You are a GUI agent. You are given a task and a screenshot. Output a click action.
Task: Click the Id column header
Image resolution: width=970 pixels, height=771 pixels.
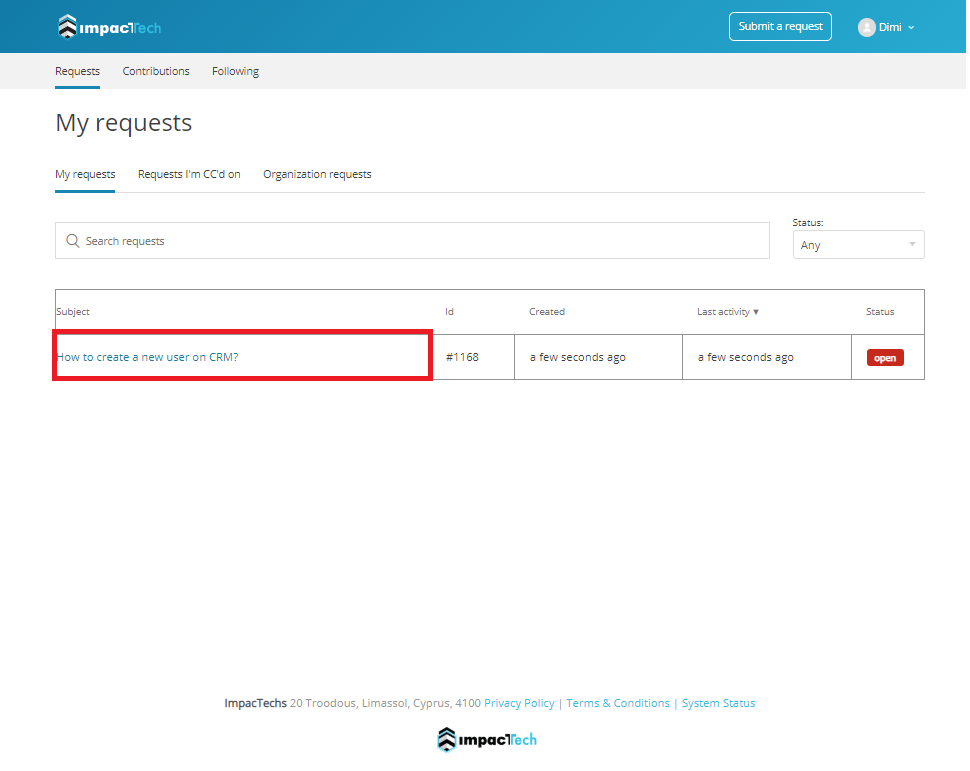(x=449, y=311)
